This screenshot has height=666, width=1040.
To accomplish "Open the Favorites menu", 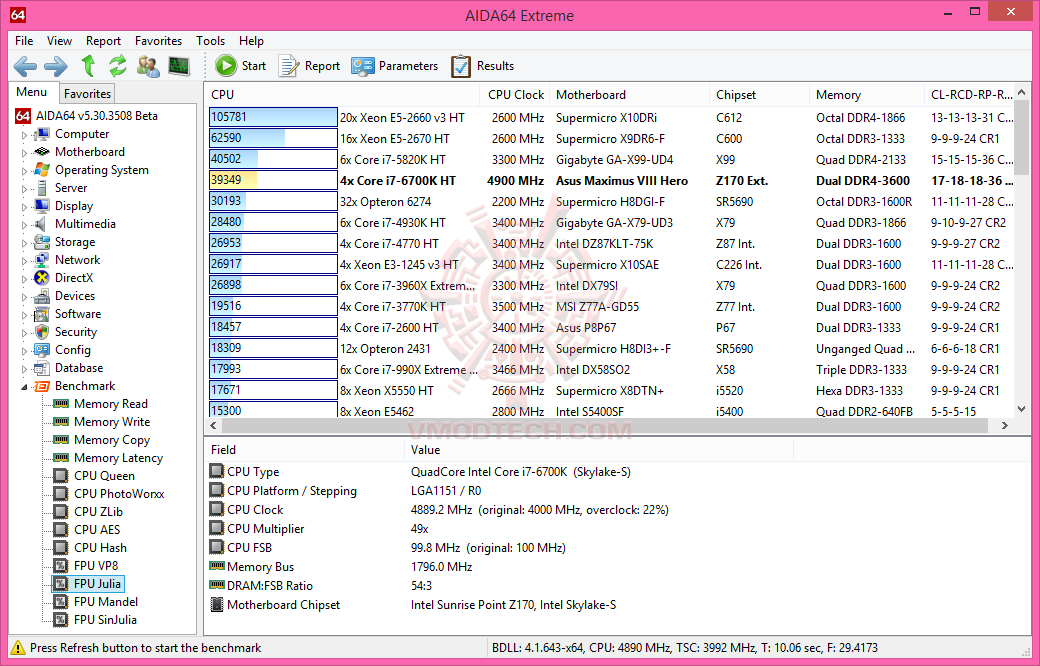I will click(159, 41).
